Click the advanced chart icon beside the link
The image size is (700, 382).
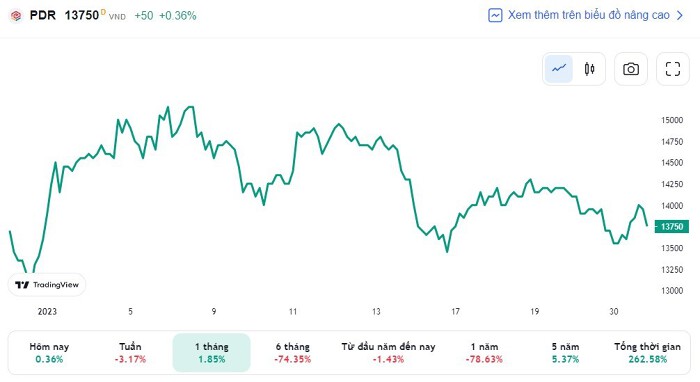(495, 15)
